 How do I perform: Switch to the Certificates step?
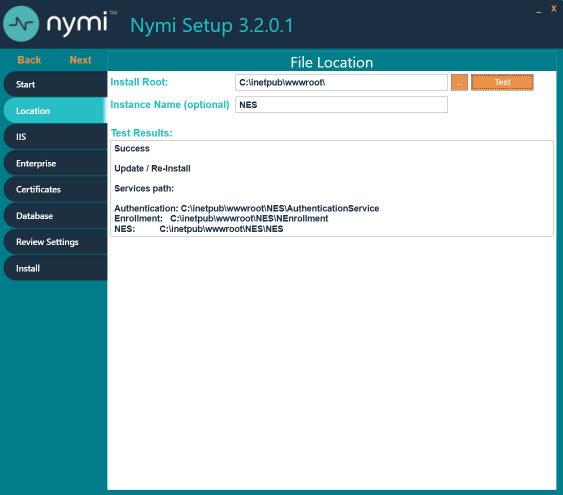tap(55, 190)
